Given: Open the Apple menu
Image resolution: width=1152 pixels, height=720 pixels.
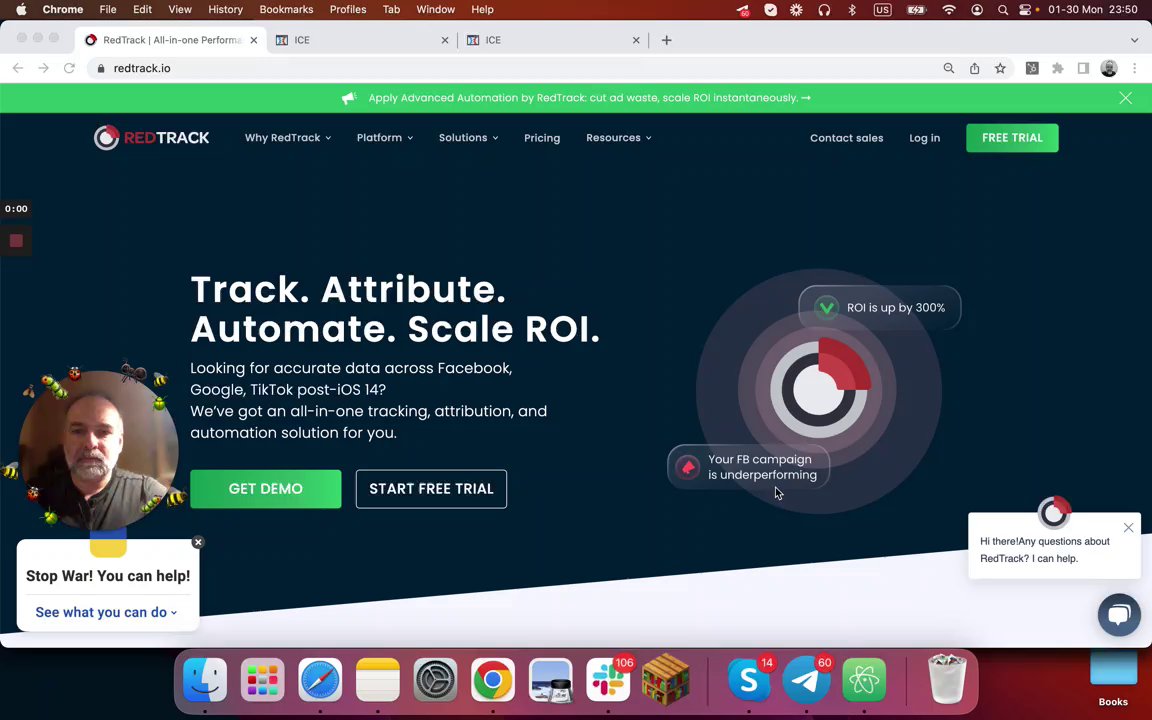Looking at the screenshot, I should tap(21, 10).
